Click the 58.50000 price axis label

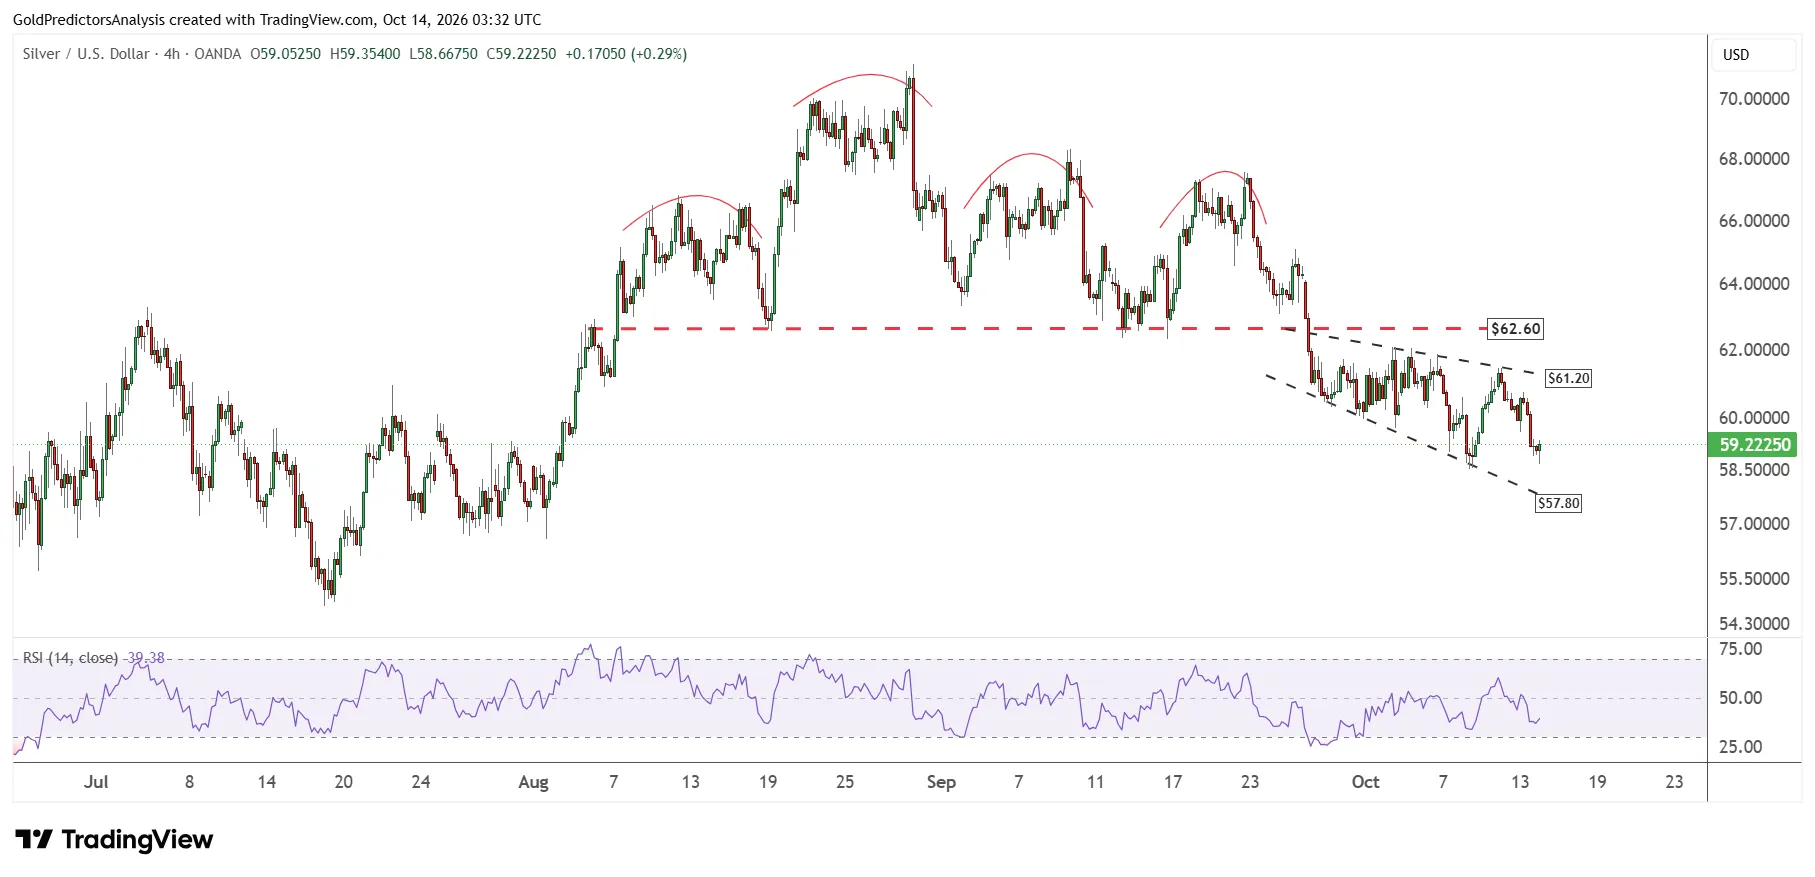coord(1754,470)
